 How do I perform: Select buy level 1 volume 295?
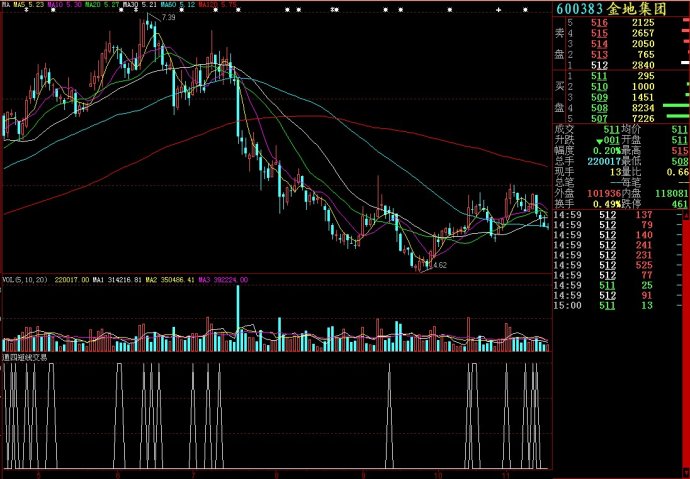point(646,76)
